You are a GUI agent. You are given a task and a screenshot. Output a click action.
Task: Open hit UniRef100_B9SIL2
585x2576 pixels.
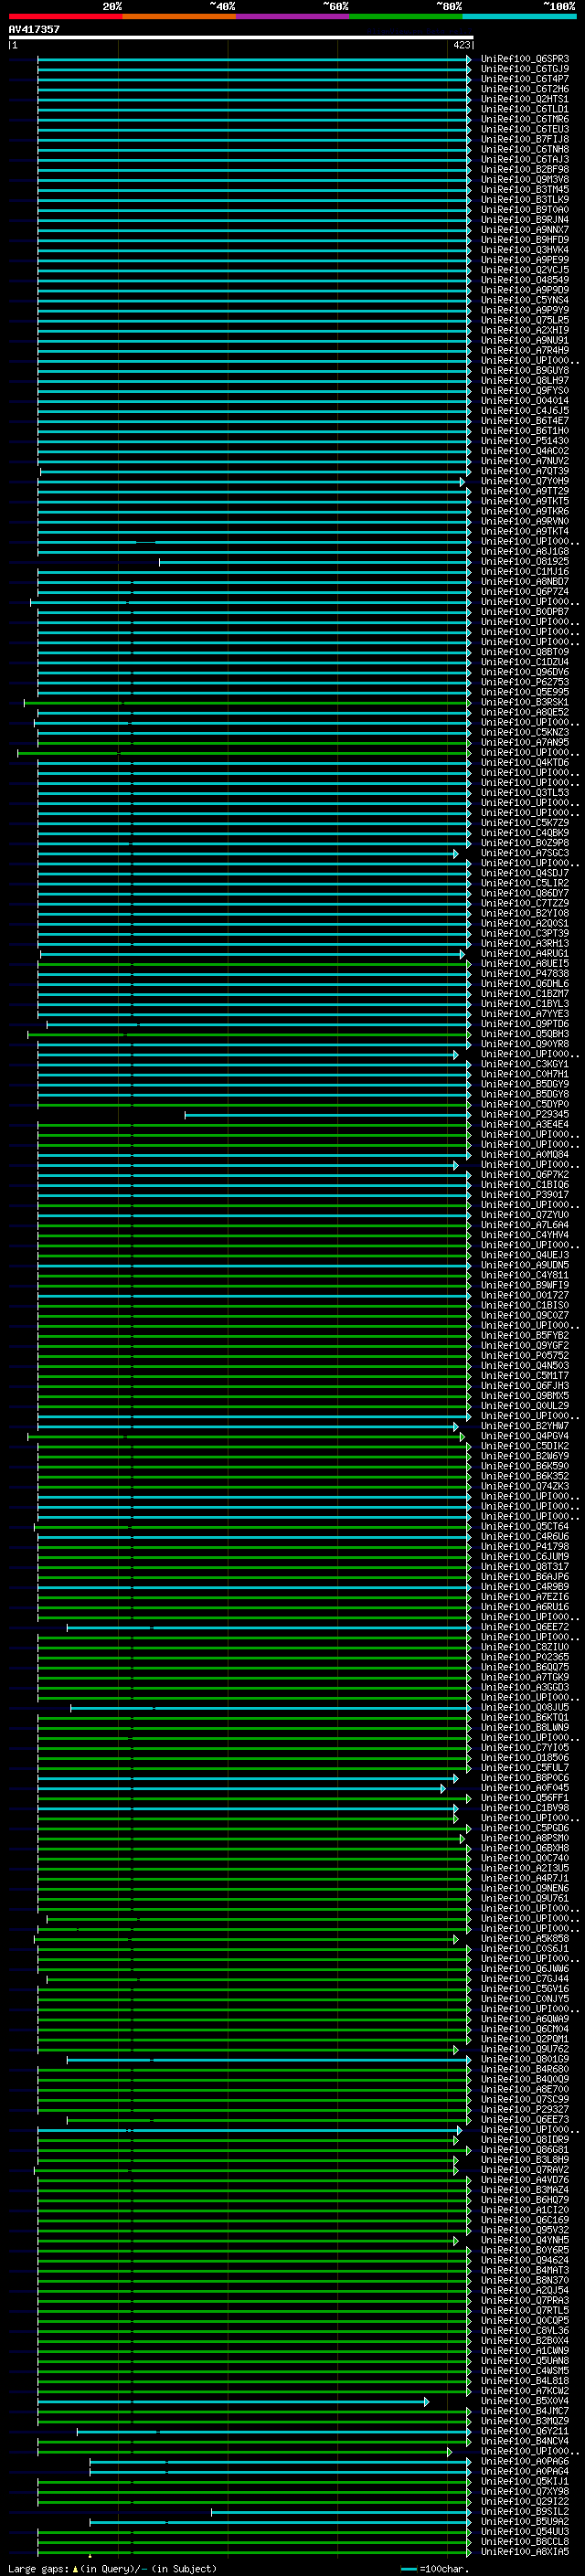(x=524, y=2511)
